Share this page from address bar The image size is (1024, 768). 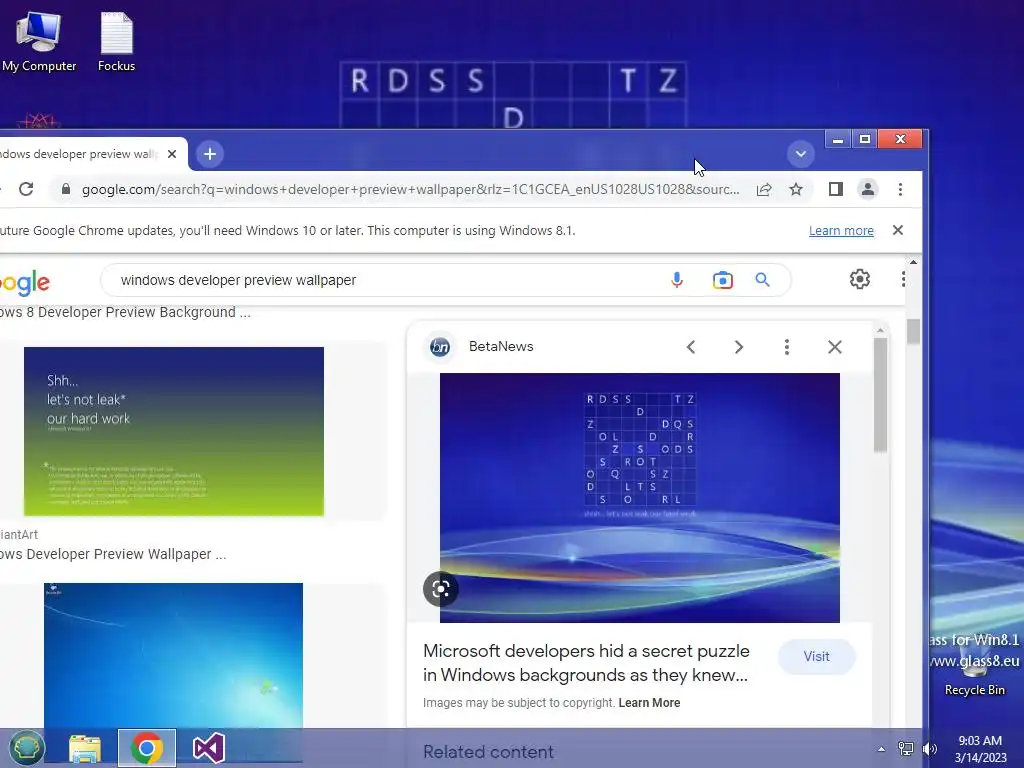point(763,189)
